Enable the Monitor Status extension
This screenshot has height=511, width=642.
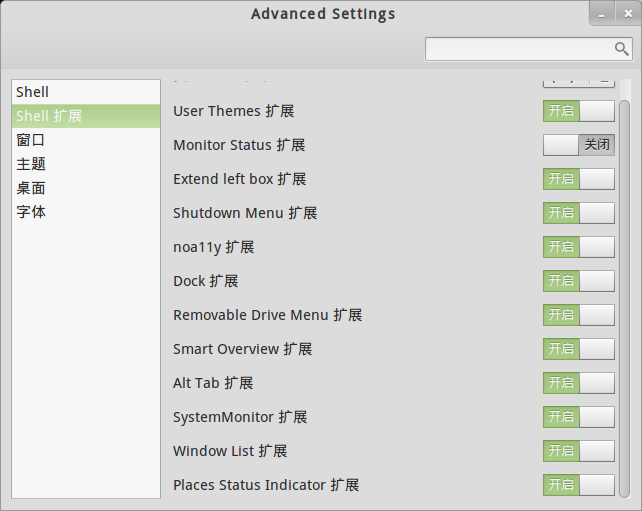tap(578, 145)
